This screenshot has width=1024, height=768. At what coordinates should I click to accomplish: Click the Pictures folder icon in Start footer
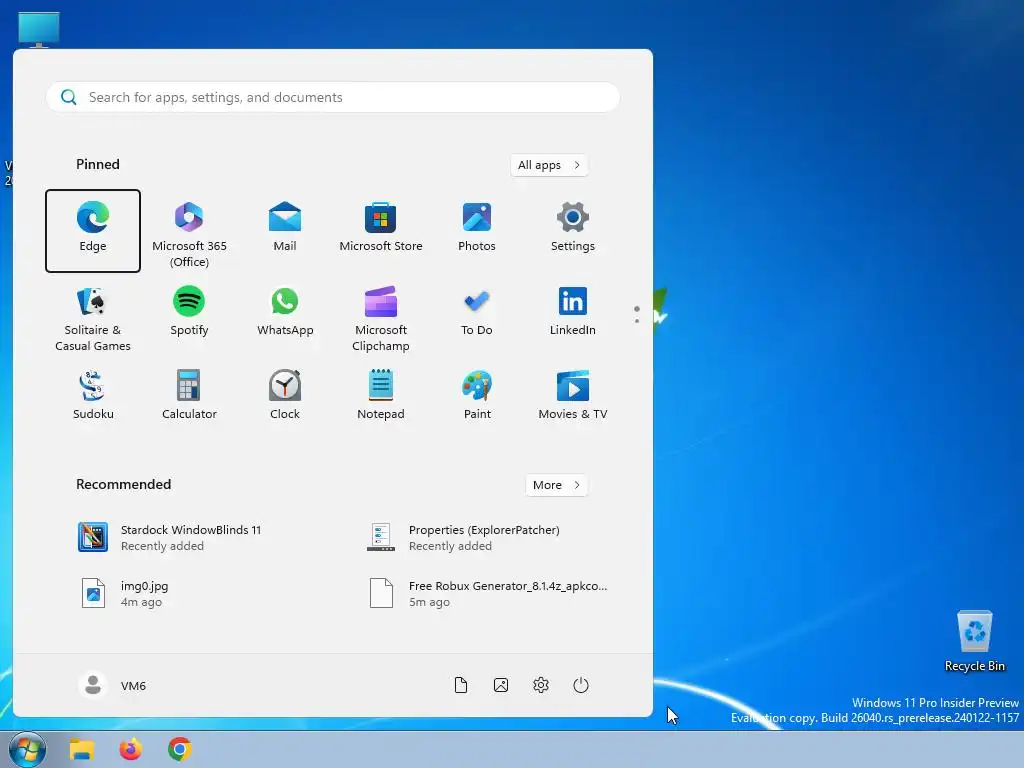click(501, 685)
